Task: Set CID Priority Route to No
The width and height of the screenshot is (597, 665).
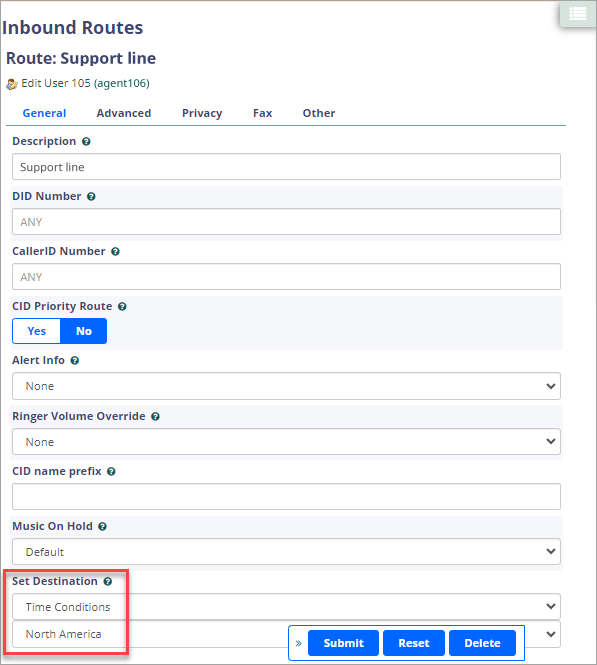Action: [x=84, y=331]
